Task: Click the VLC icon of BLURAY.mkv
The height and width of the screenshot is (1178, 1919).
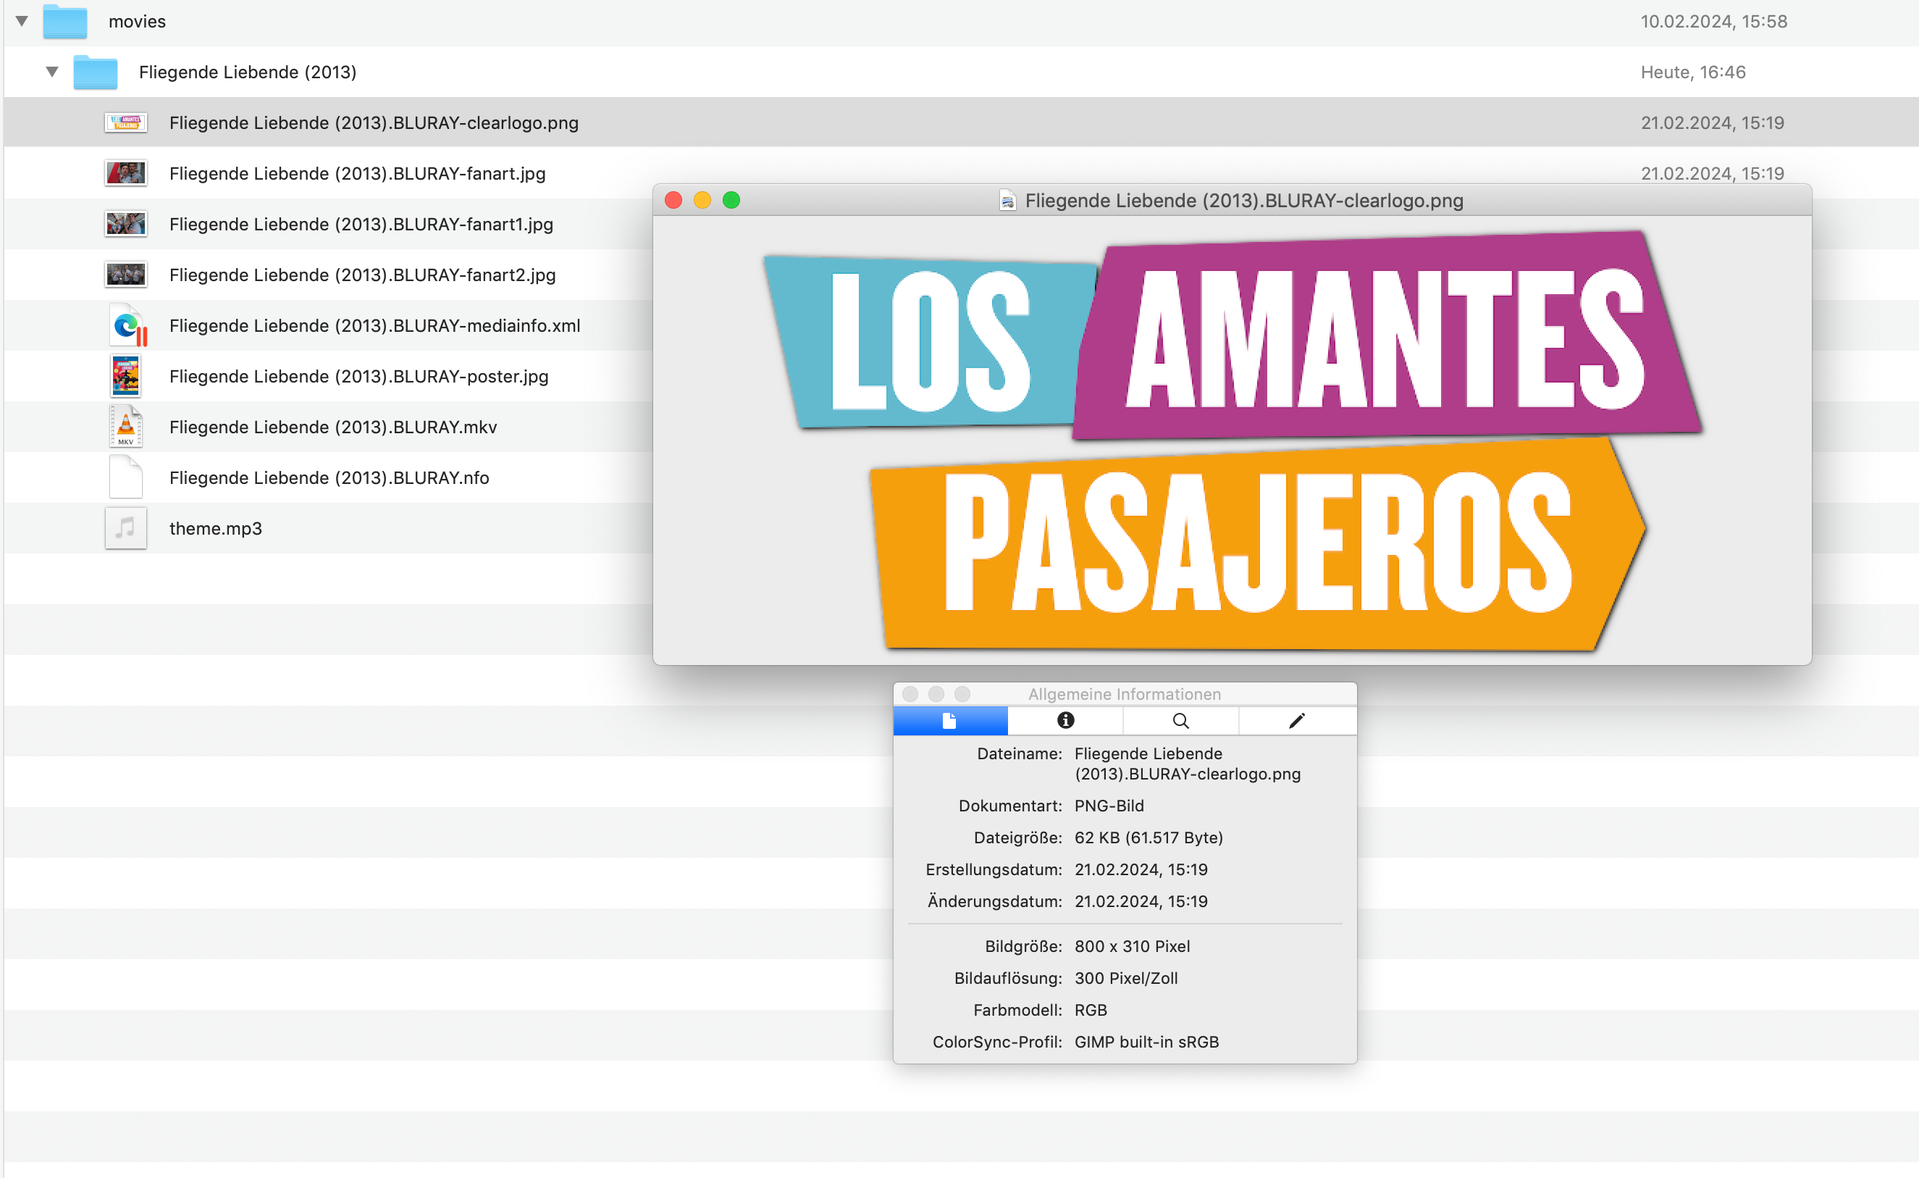Action: tap(126, 427)
